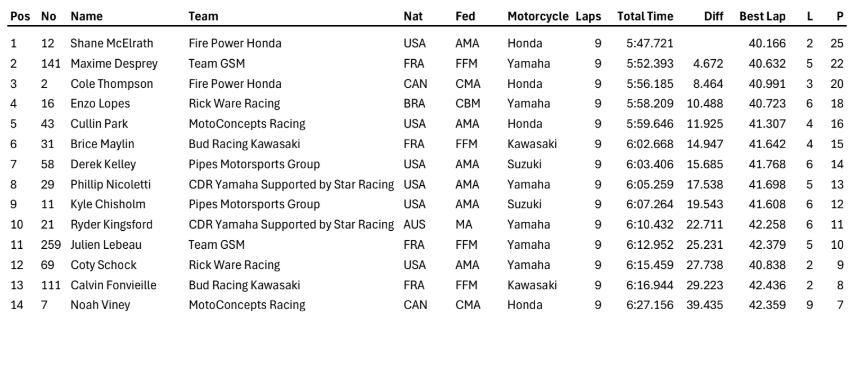
Task: Select Ryder Kingsford's nationality AUS
Action: [x=414, y=225]
